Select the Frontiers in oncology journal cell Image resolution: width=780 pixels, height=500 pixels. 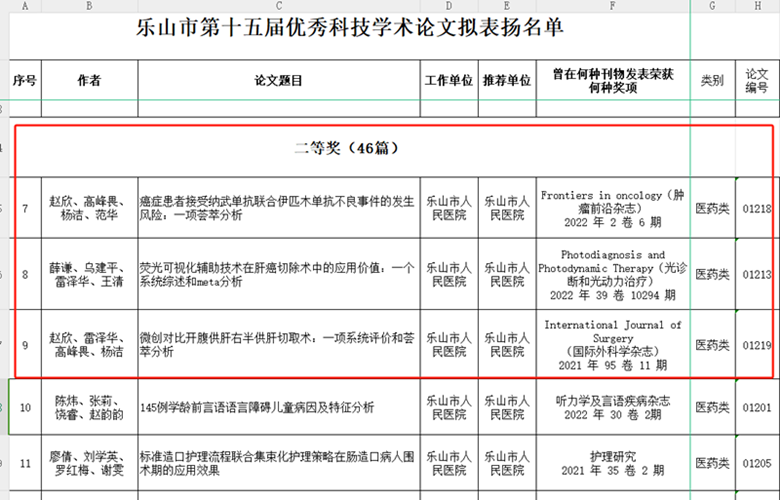[613, 208]
